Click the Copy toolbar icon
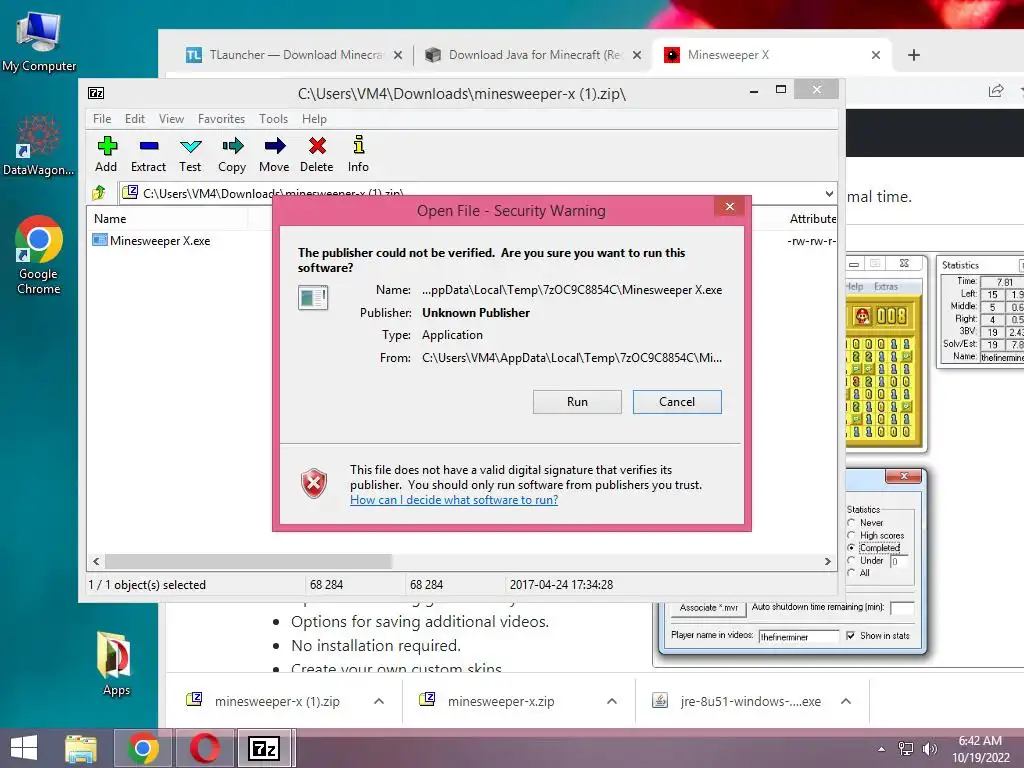 tap(232, 154)
